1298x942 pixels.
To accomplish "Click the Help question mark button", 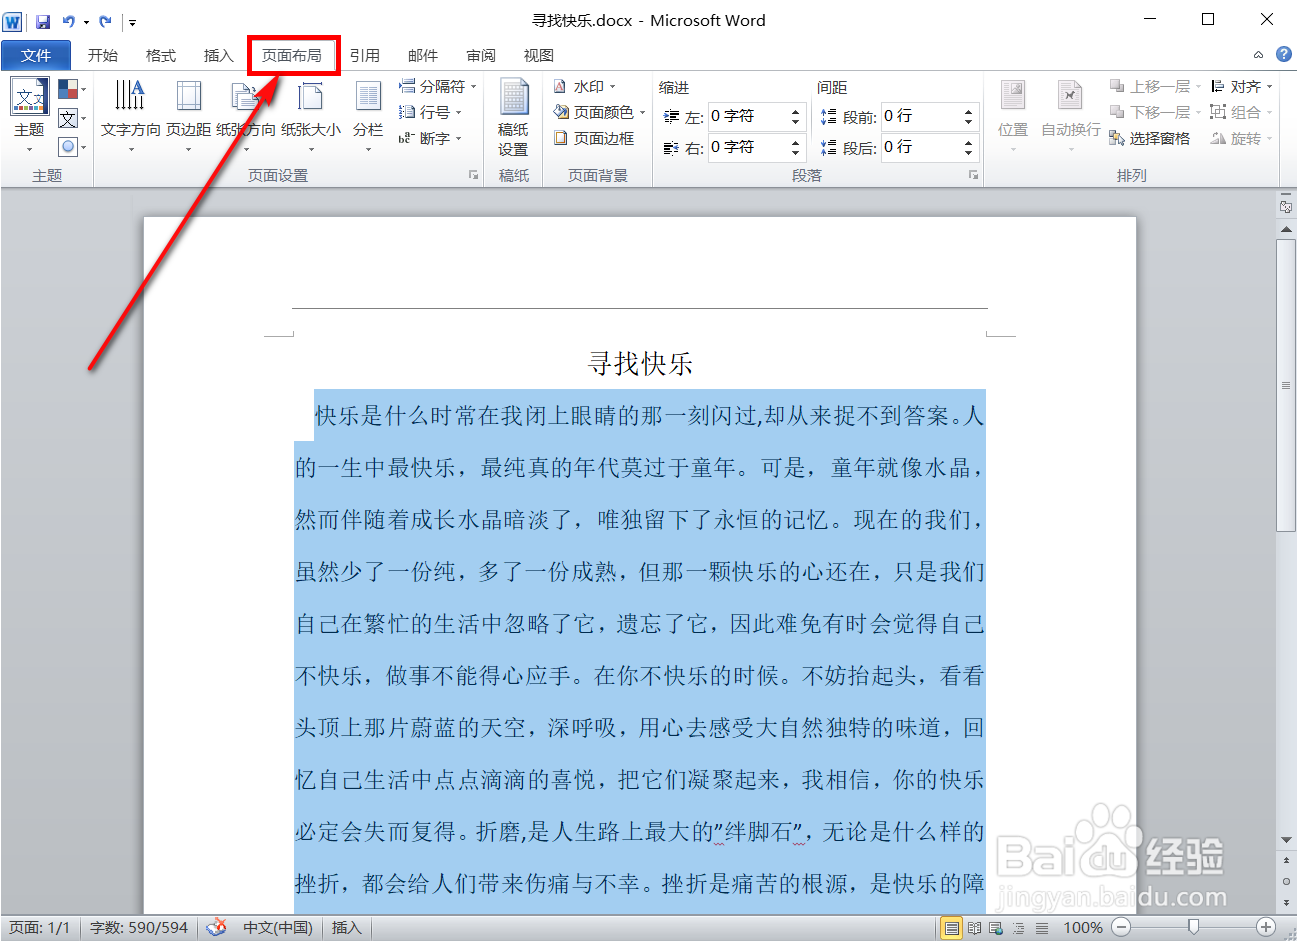I will pos(1284,54).
